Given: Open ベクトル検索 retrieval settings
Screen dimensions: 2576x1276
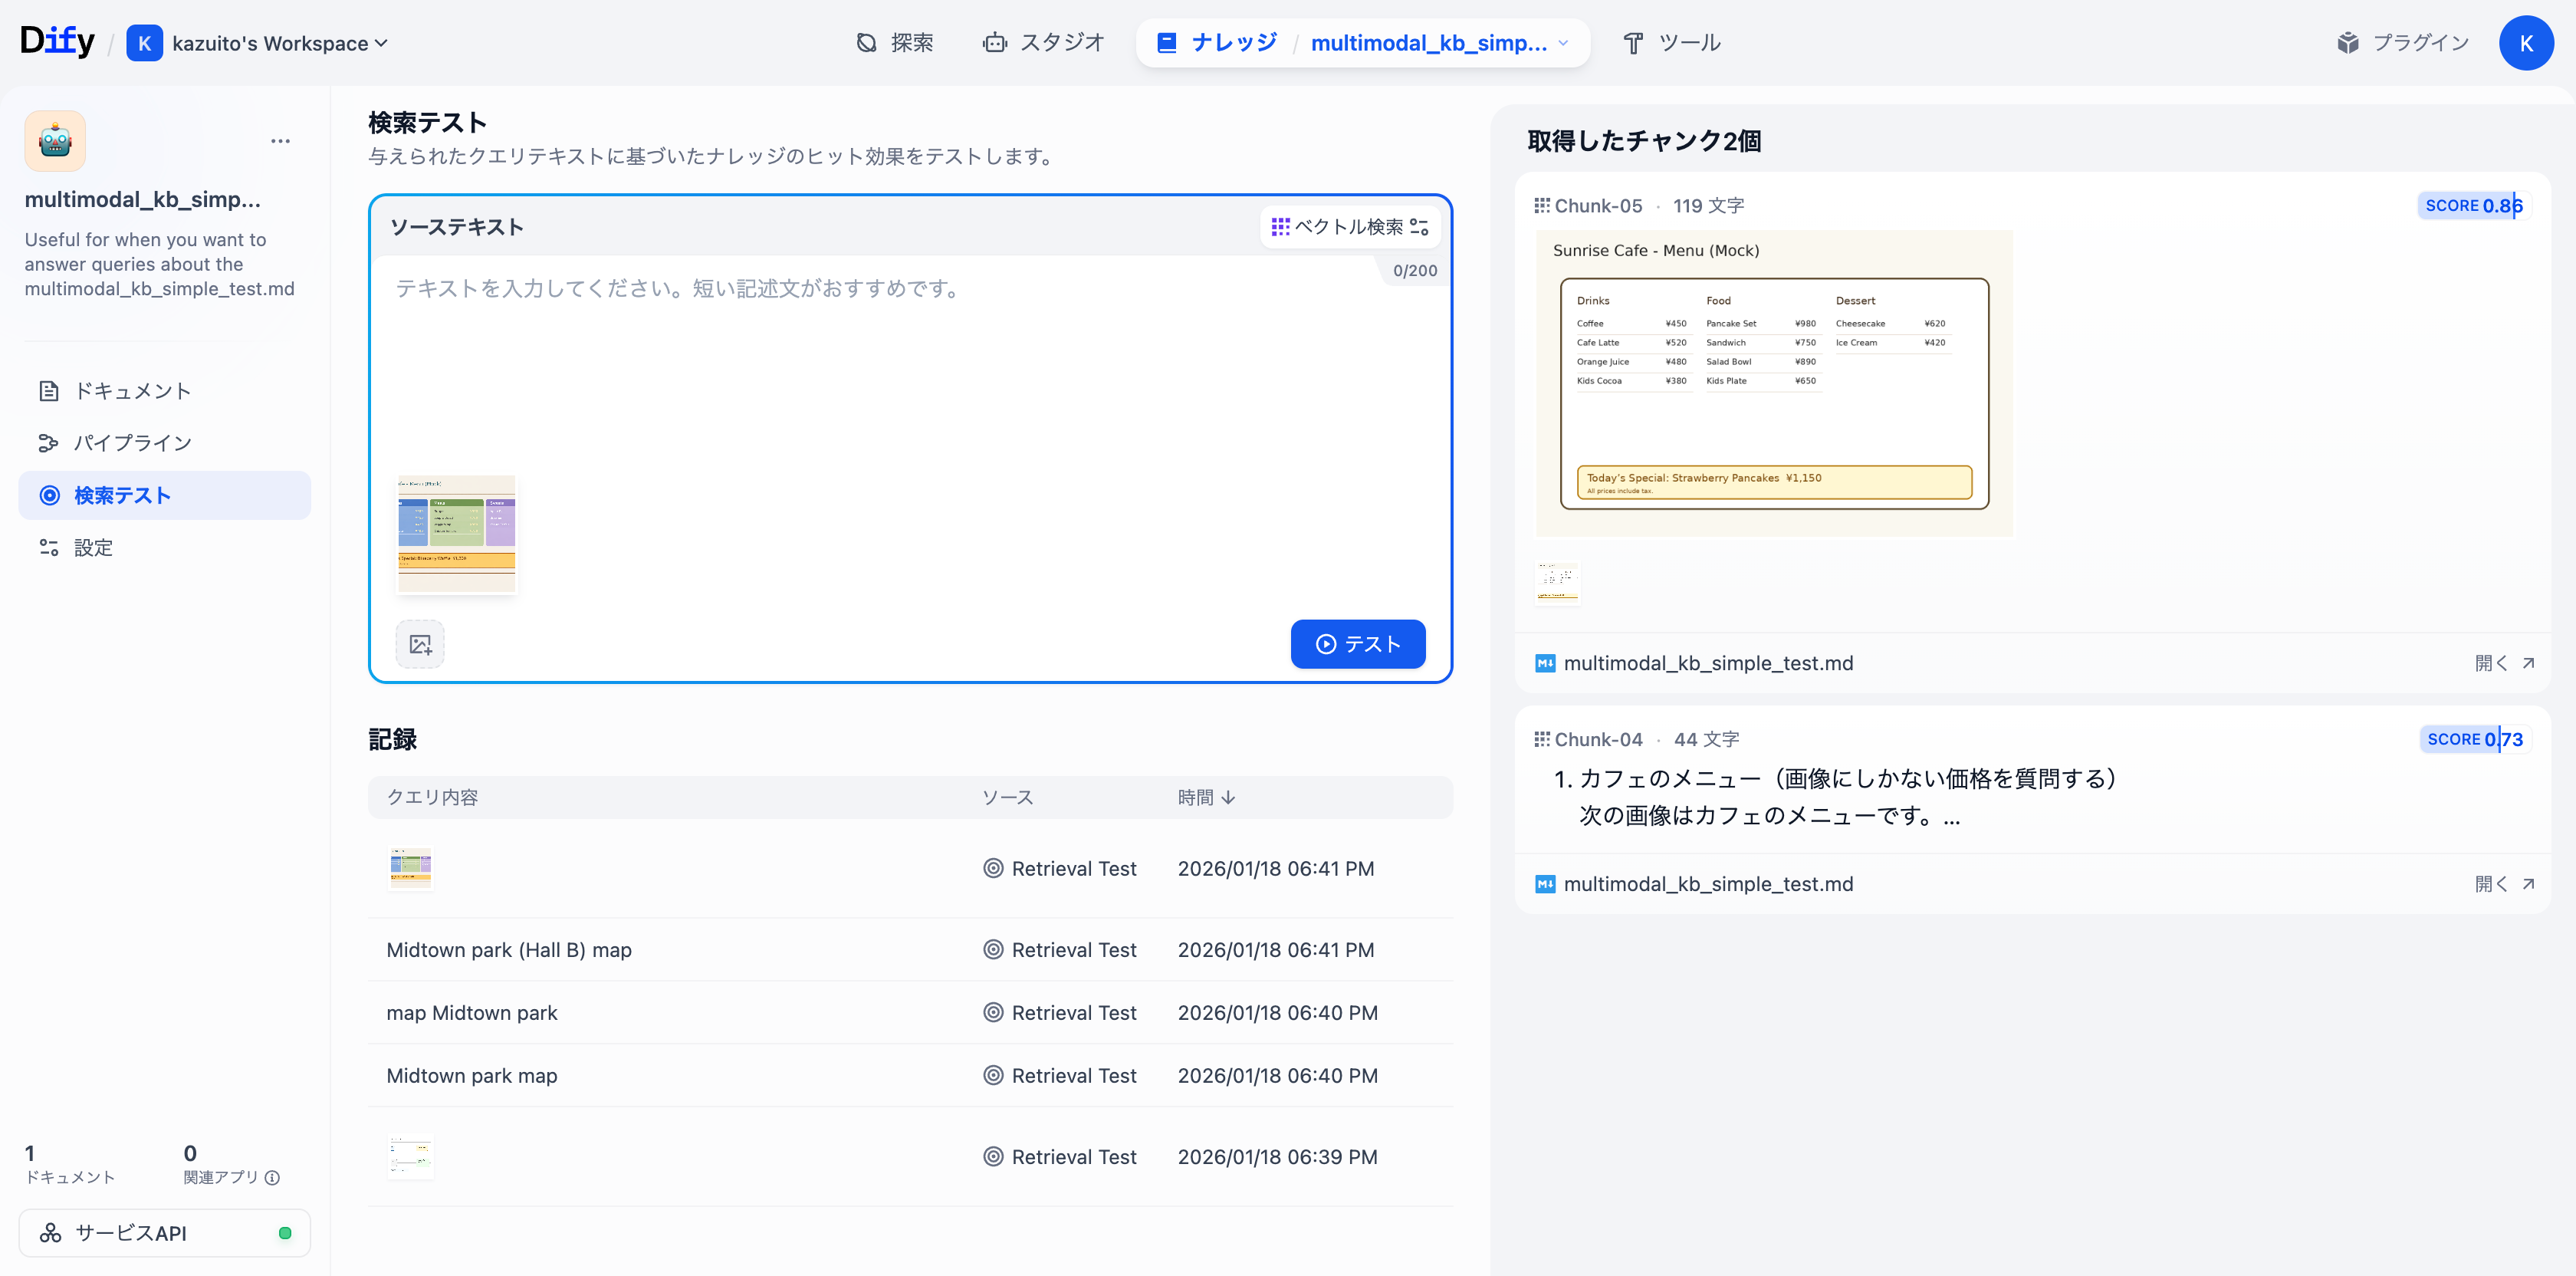Looking at the screenshot, I should (1349, 227).
